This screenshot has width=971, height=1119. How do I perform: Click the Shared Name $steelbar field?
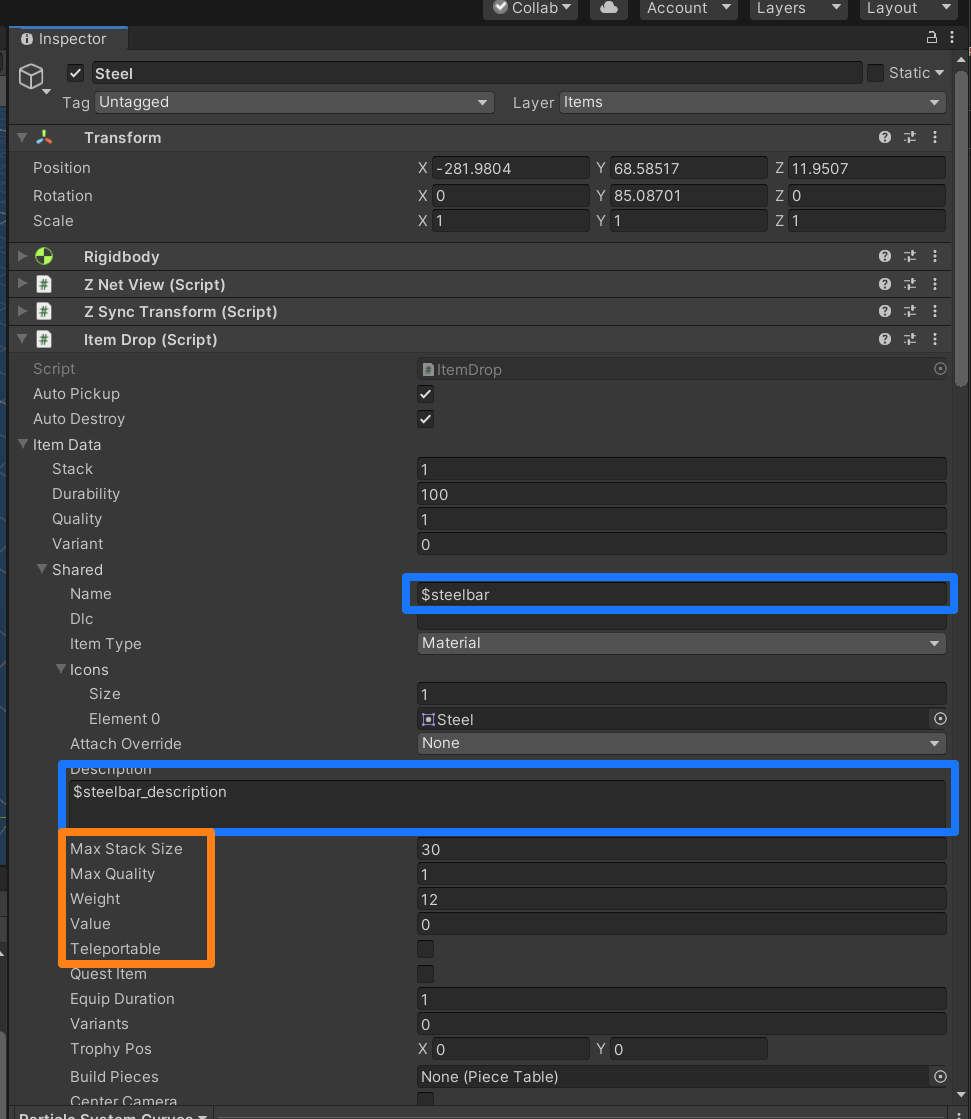(x=681, y=594)
